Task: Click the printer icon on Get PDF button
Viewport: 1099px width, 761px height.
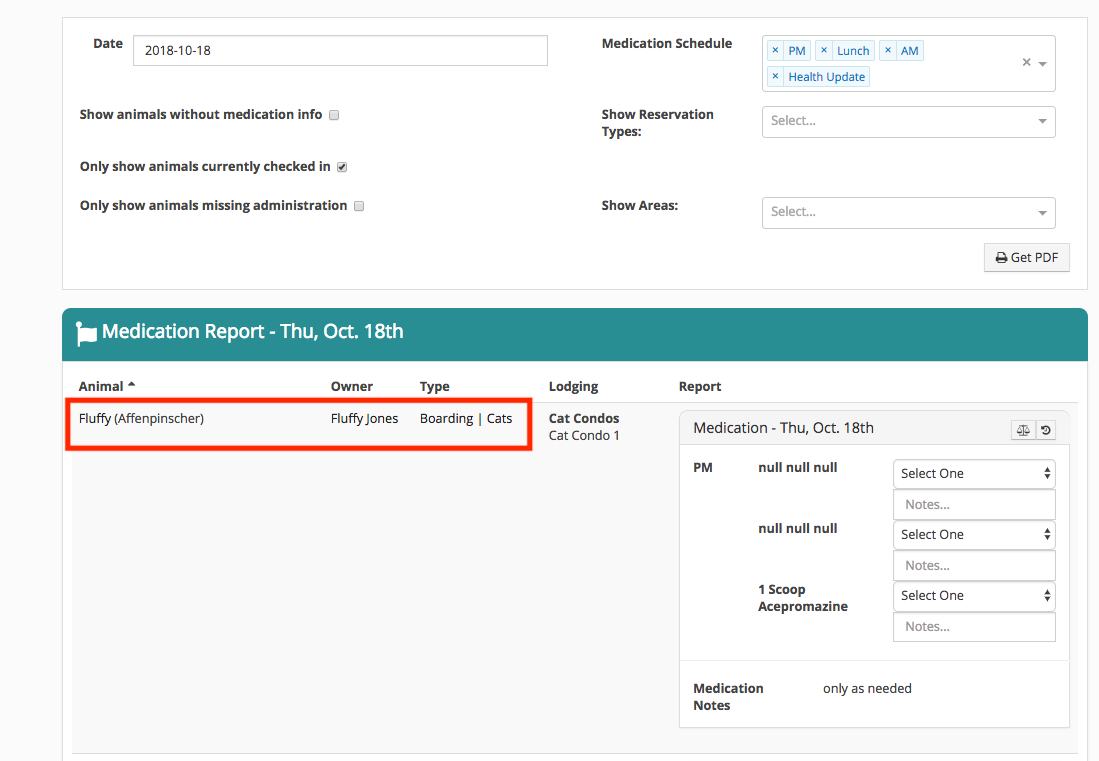Action: [x=1001, y=257]
